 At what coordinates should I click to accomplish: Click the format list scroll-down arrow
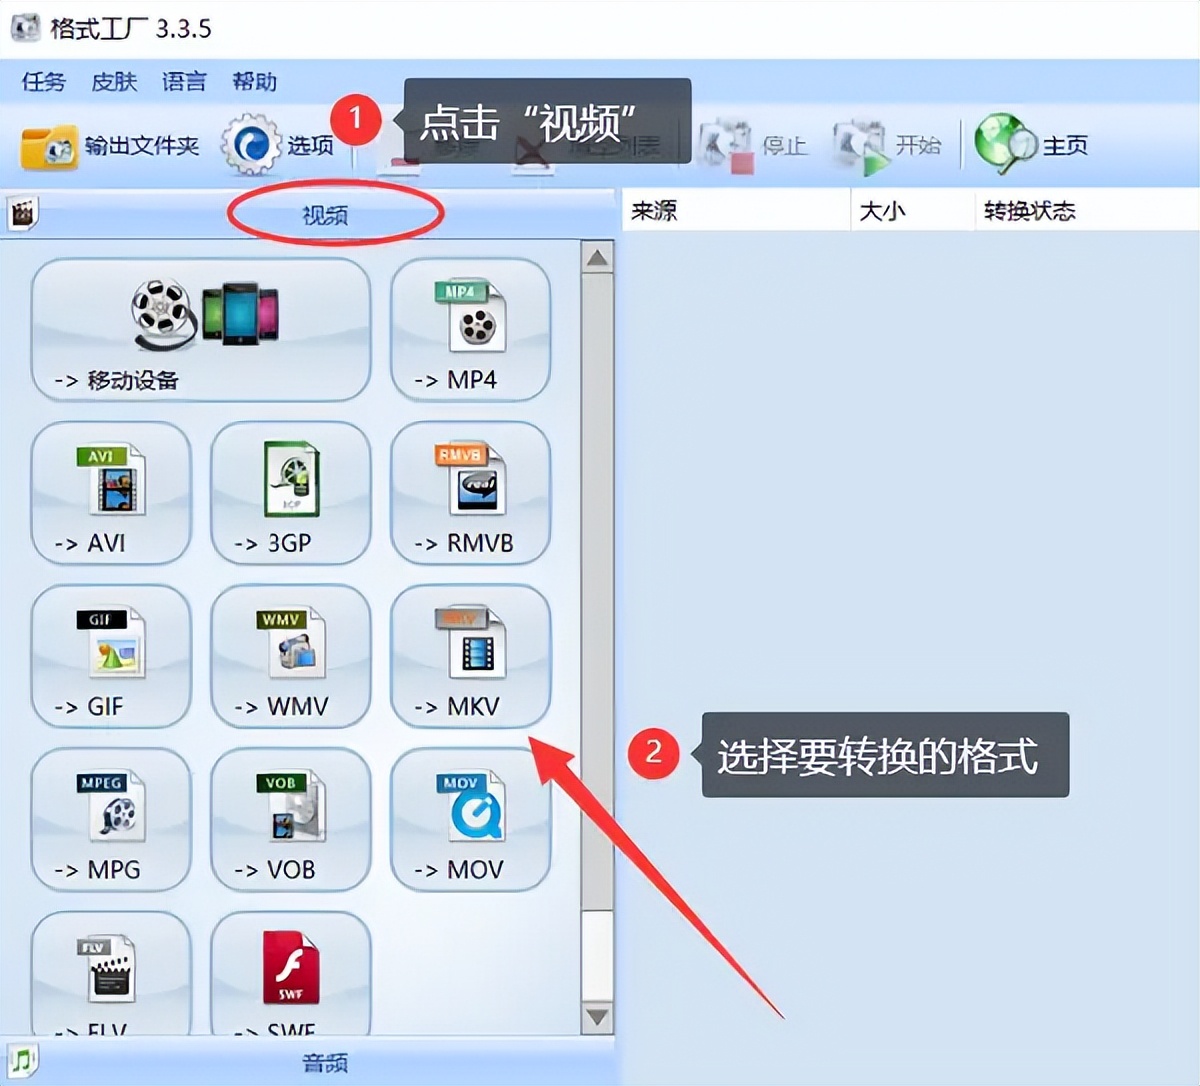597,1018
